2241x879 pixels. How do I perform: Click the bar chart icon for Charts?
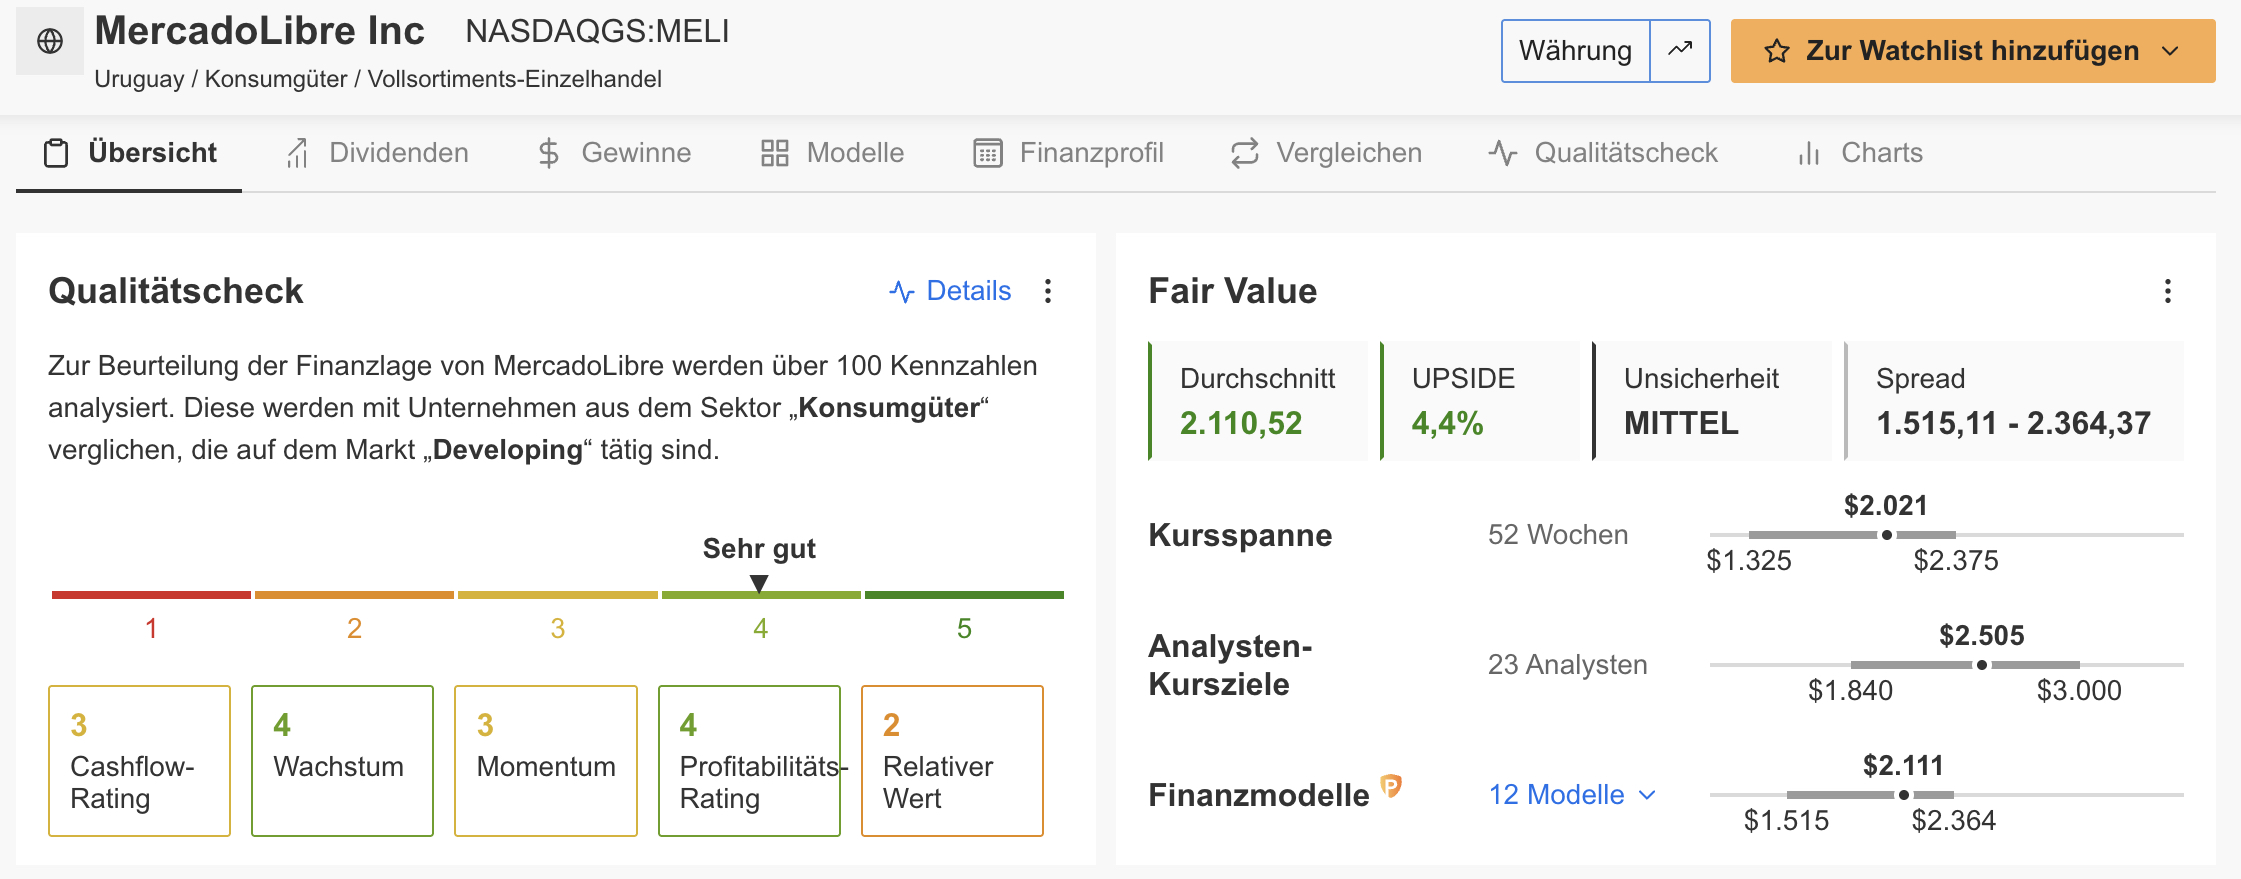tap(1809, 153)
